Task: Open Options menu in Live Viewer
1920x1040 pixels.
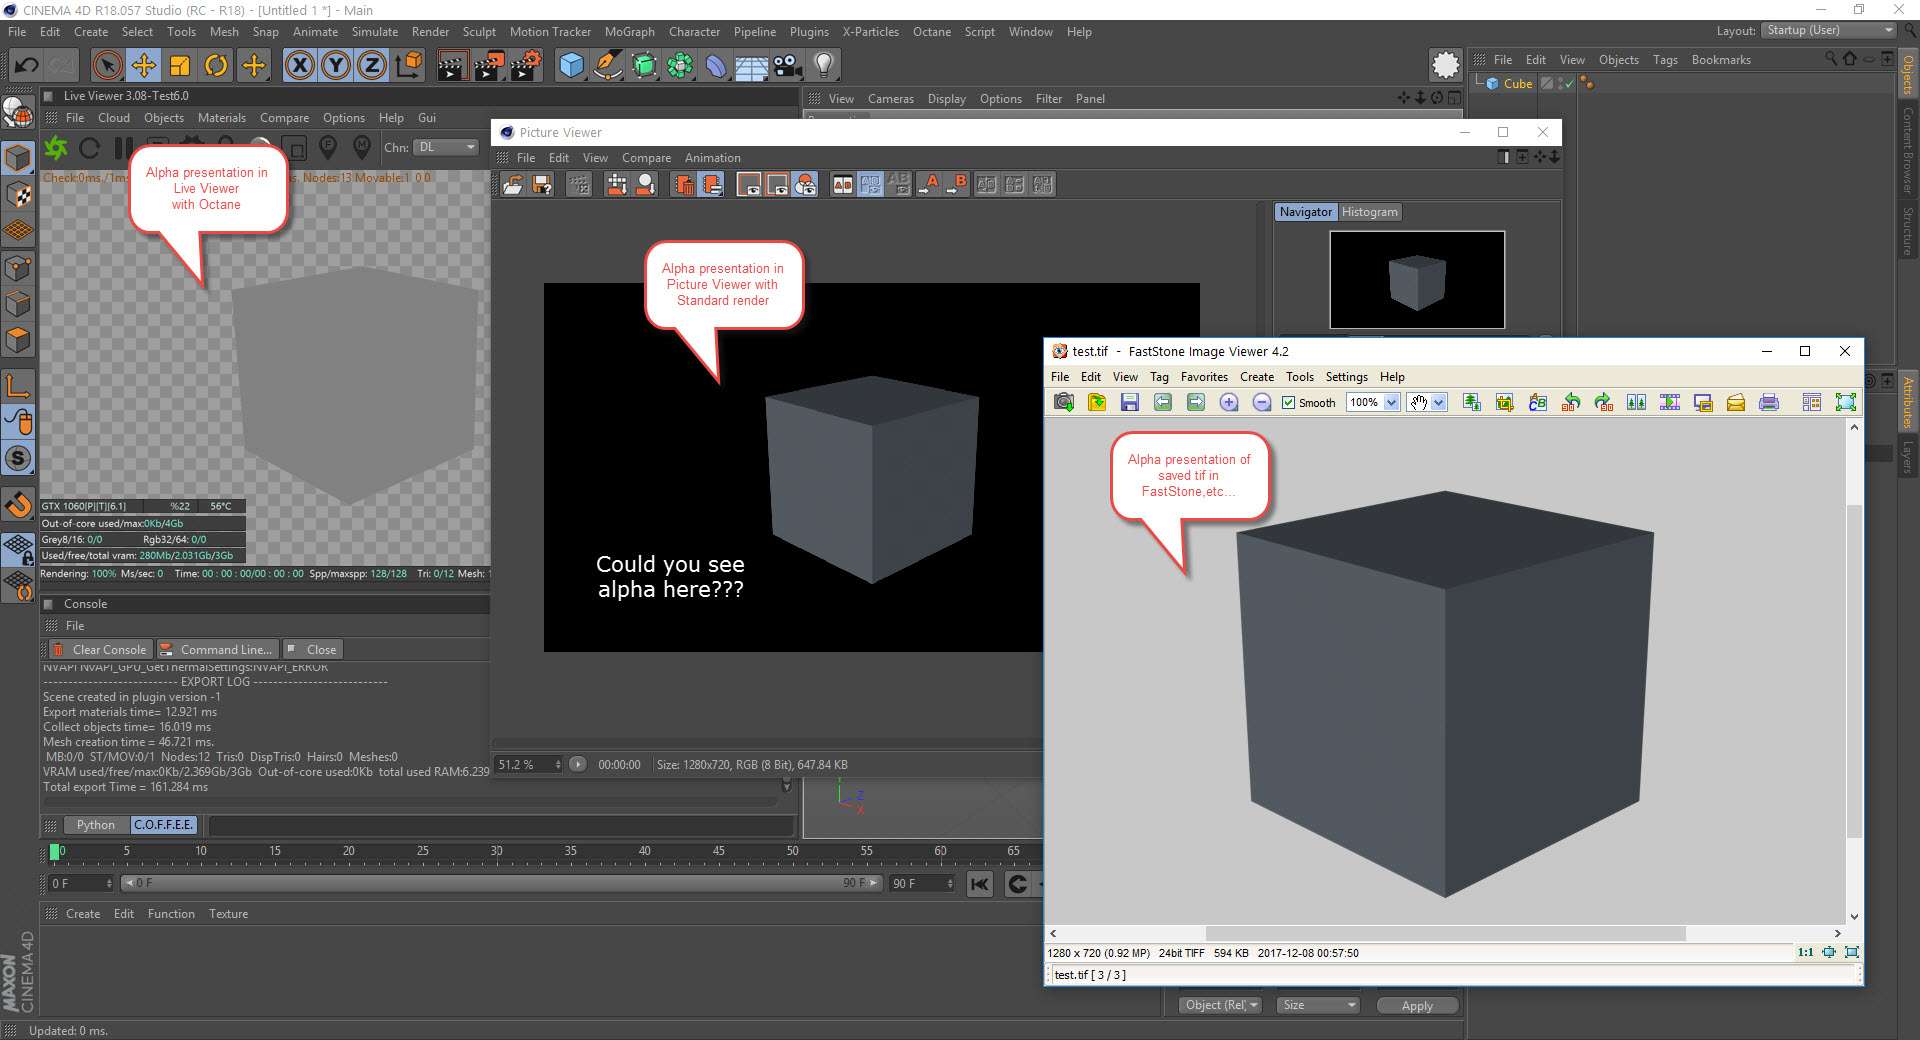Action: coord(343,118)
